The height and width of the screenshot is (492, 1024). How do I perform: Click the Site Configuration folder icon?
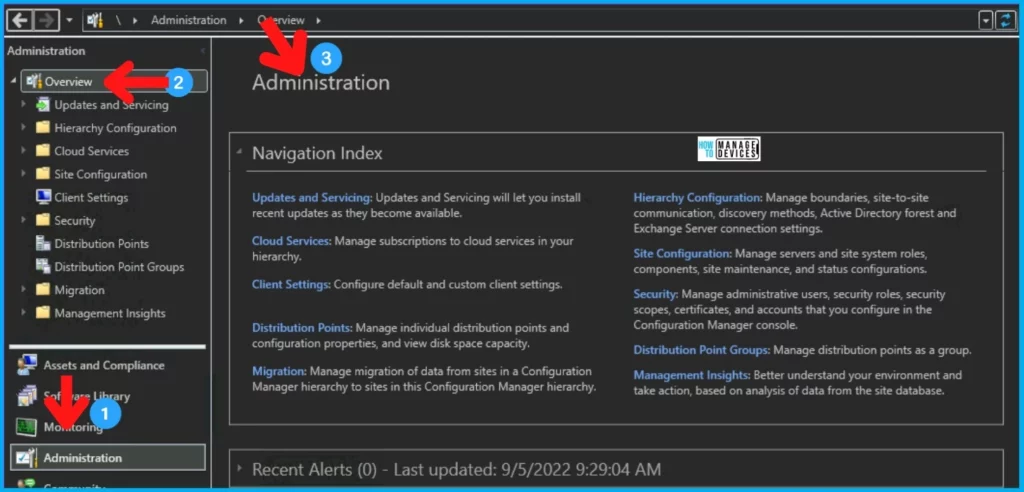tap(43, 174)
